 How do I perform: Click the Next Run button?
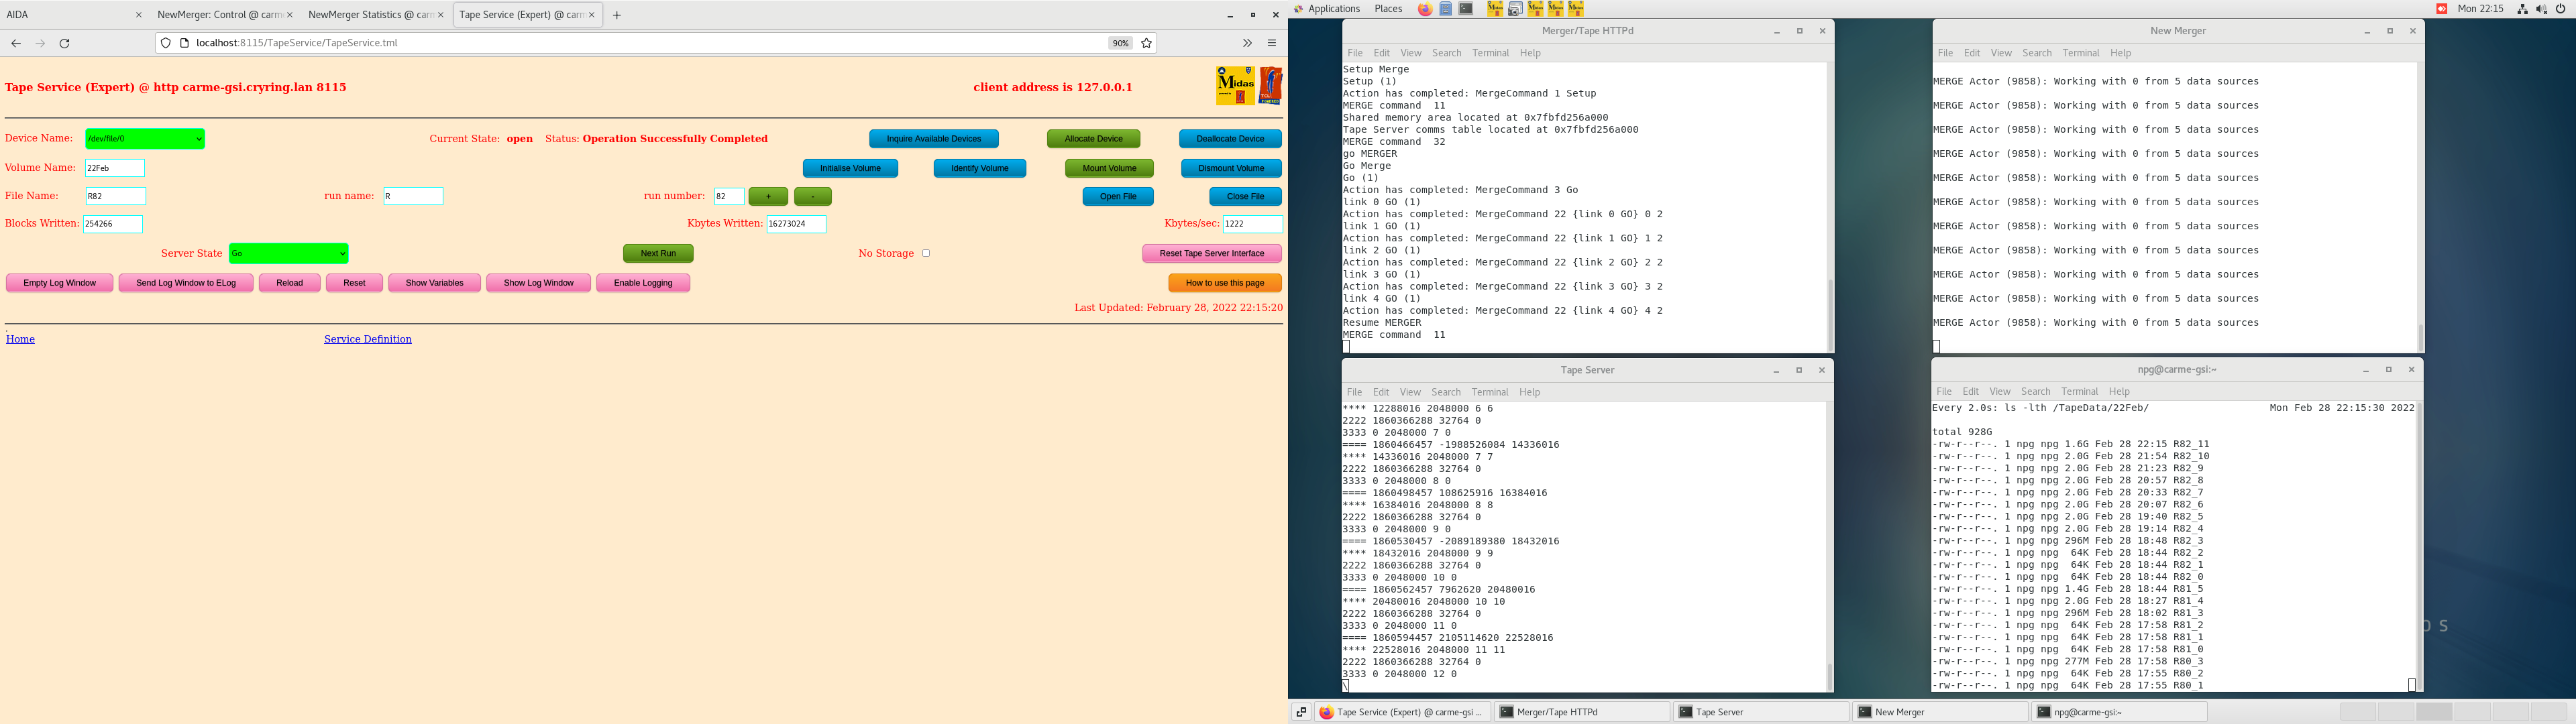point(658,254)
